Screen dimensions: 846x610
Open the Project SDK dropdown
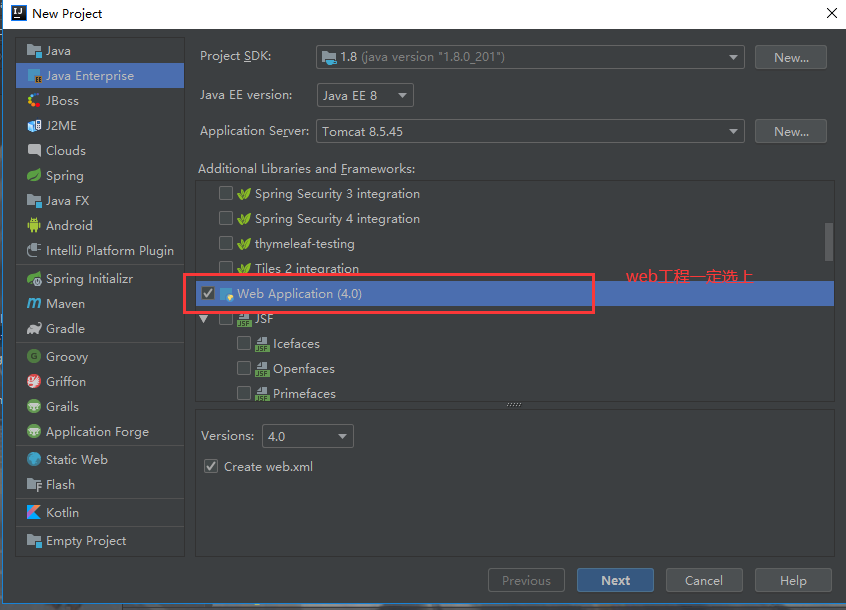pos(530,57)
